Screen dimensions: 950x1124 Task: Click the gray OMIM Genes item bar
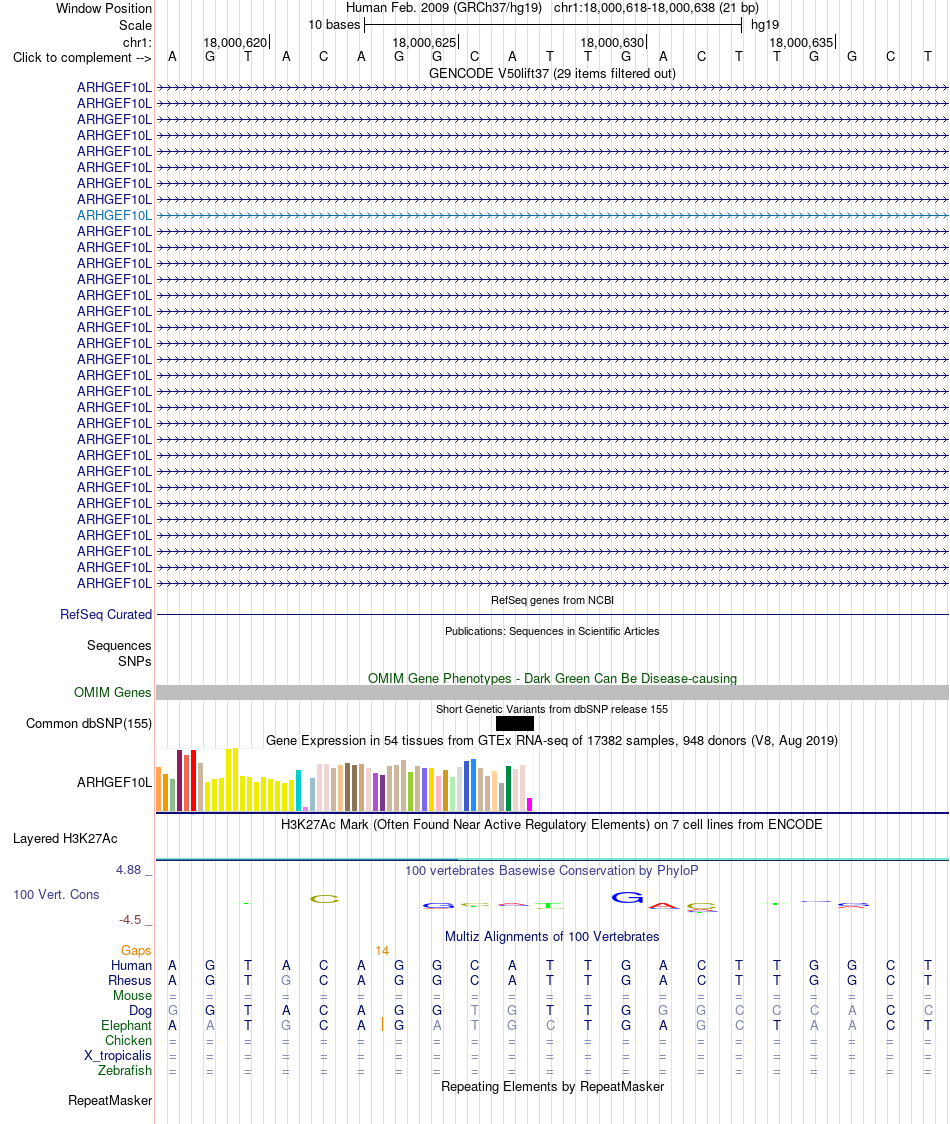click(x=552, y=692)
